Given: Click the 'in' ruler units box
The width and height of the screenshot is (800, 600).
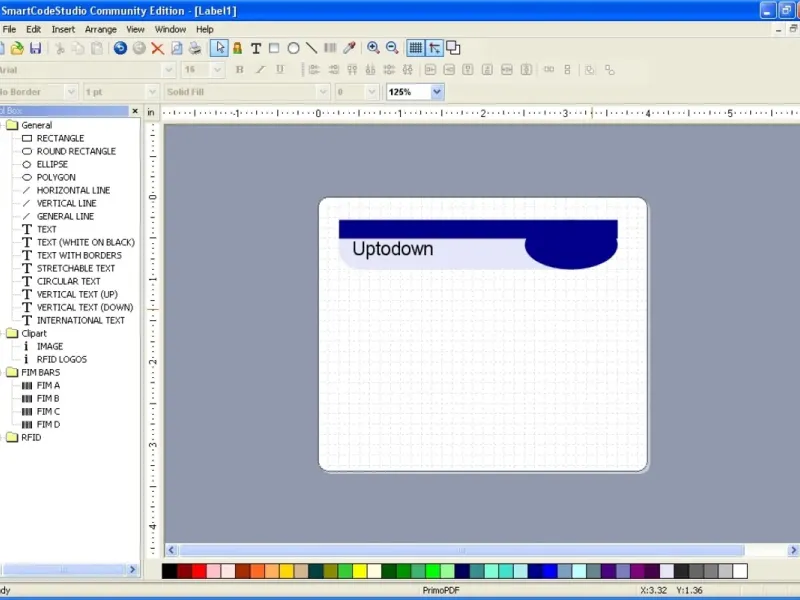Looking at the screenshot, I should pyautogui.click(x=151, y=112).
